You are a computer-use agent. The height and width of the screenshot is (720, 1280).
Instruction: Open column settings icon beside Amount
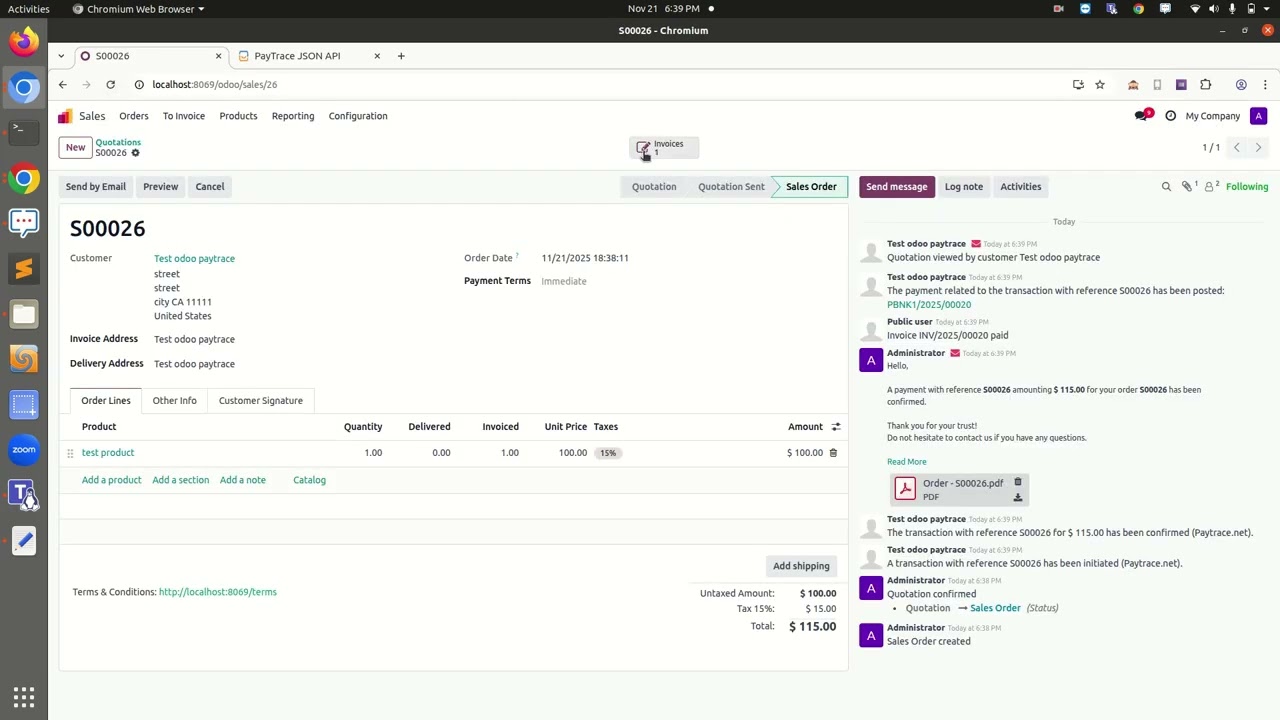(x=836, y=427)
